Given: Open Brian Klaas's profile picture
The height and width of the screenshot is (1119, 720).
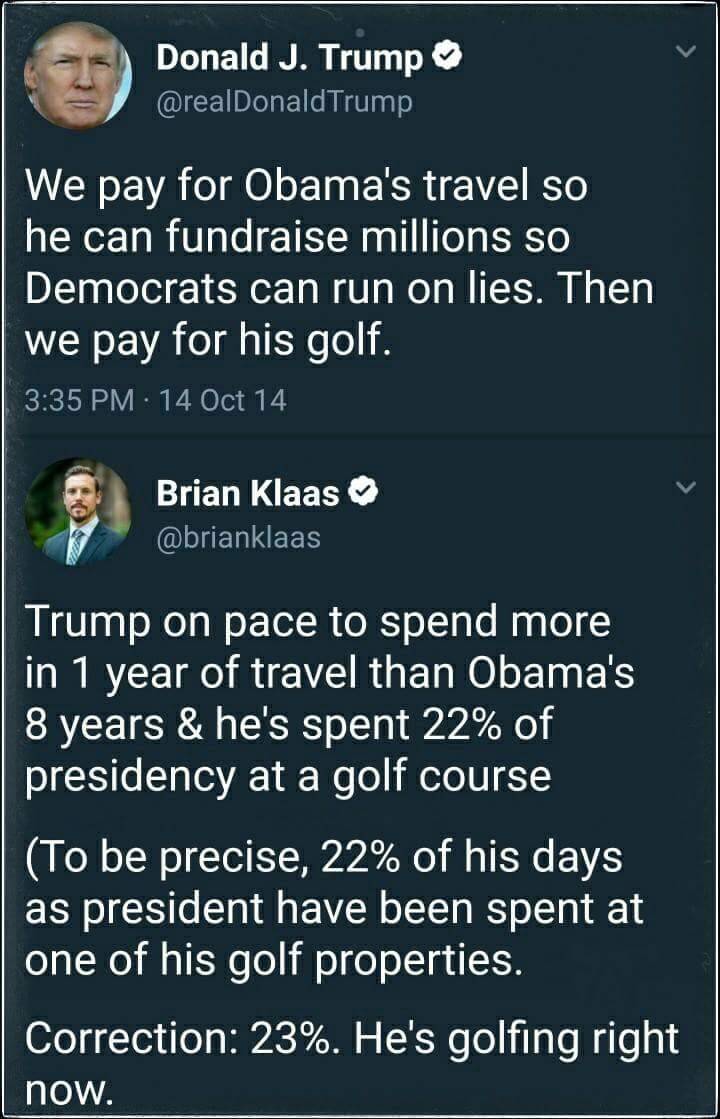Looking at the screenshot, I should [x=78, y=511].
